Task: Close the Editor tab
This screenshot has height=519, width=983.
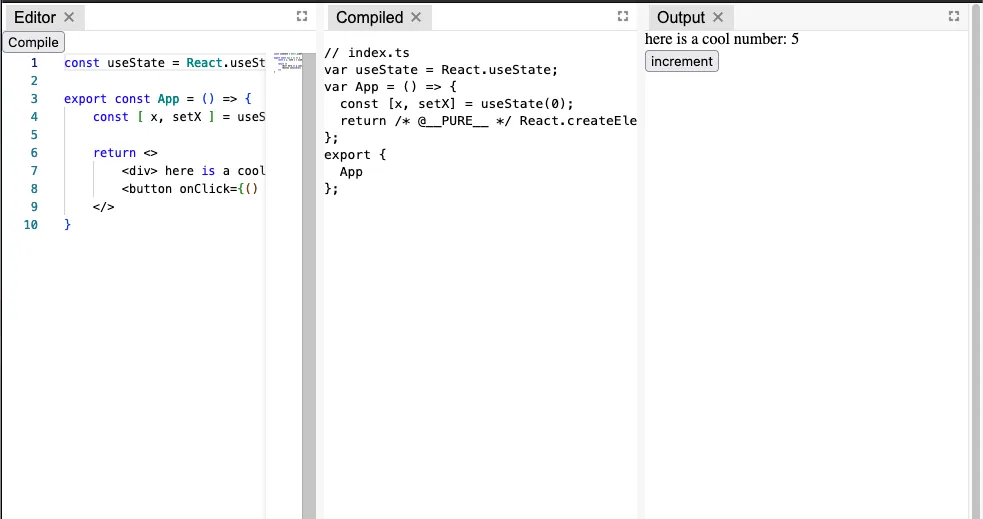Action: (69, 17)
